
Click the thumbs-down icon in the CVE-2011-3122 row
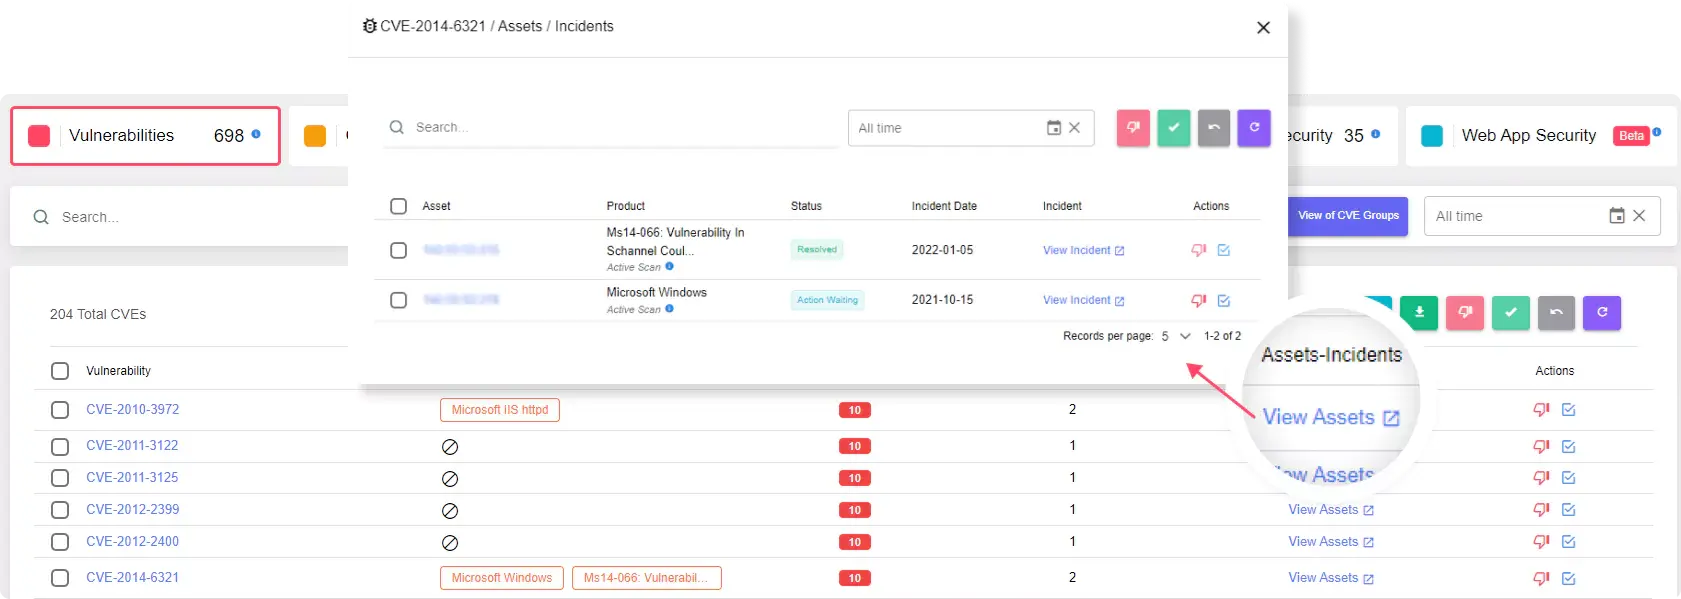(x=1541, y=446)
